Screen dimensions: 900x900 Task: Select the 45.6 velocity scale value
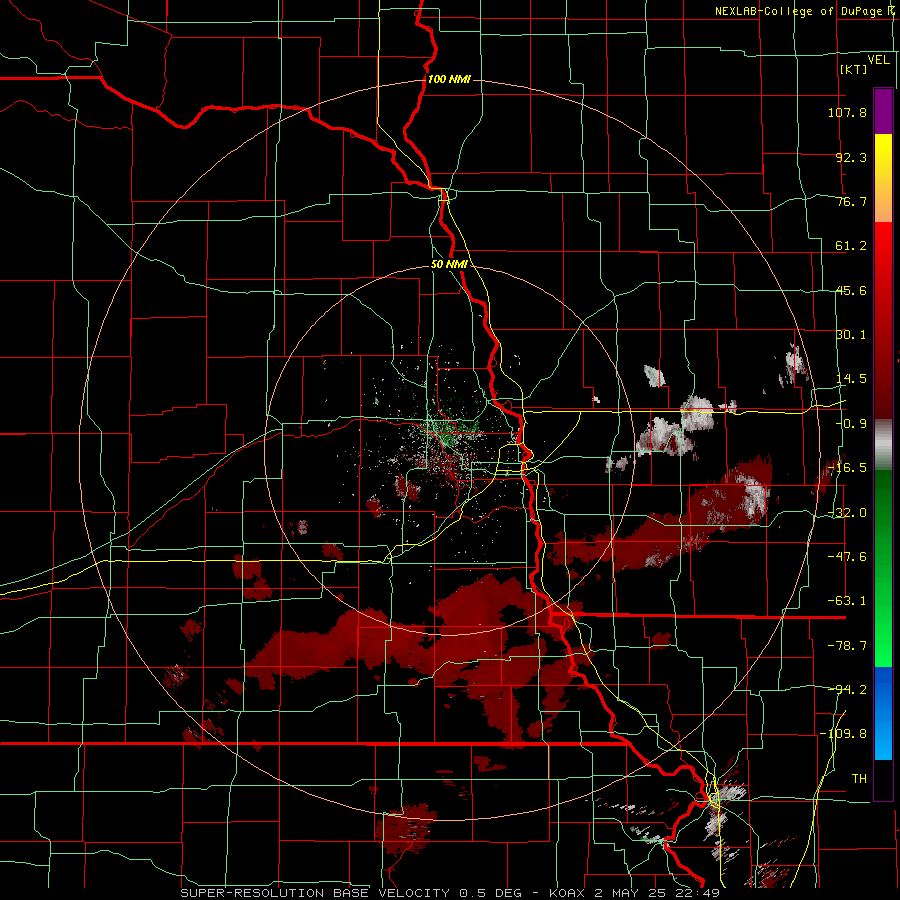pos(851,290)
